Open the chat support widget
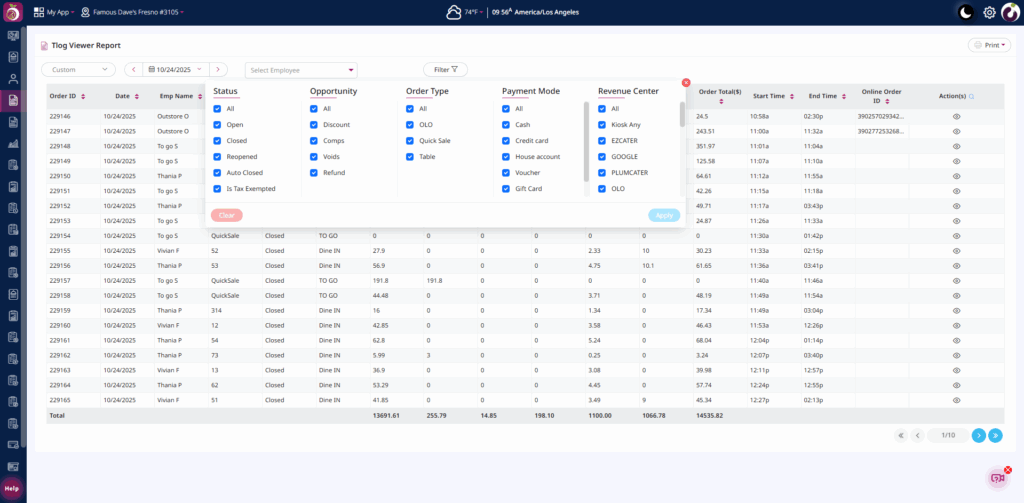The image size is (1024, 503). click(x=997, y=478)
